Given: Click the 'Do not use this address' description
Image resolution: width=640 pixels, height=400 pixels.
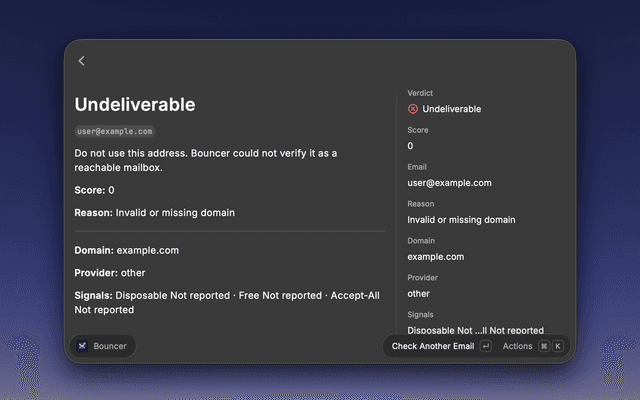Looking at the screenshot, I should (206, 160).
